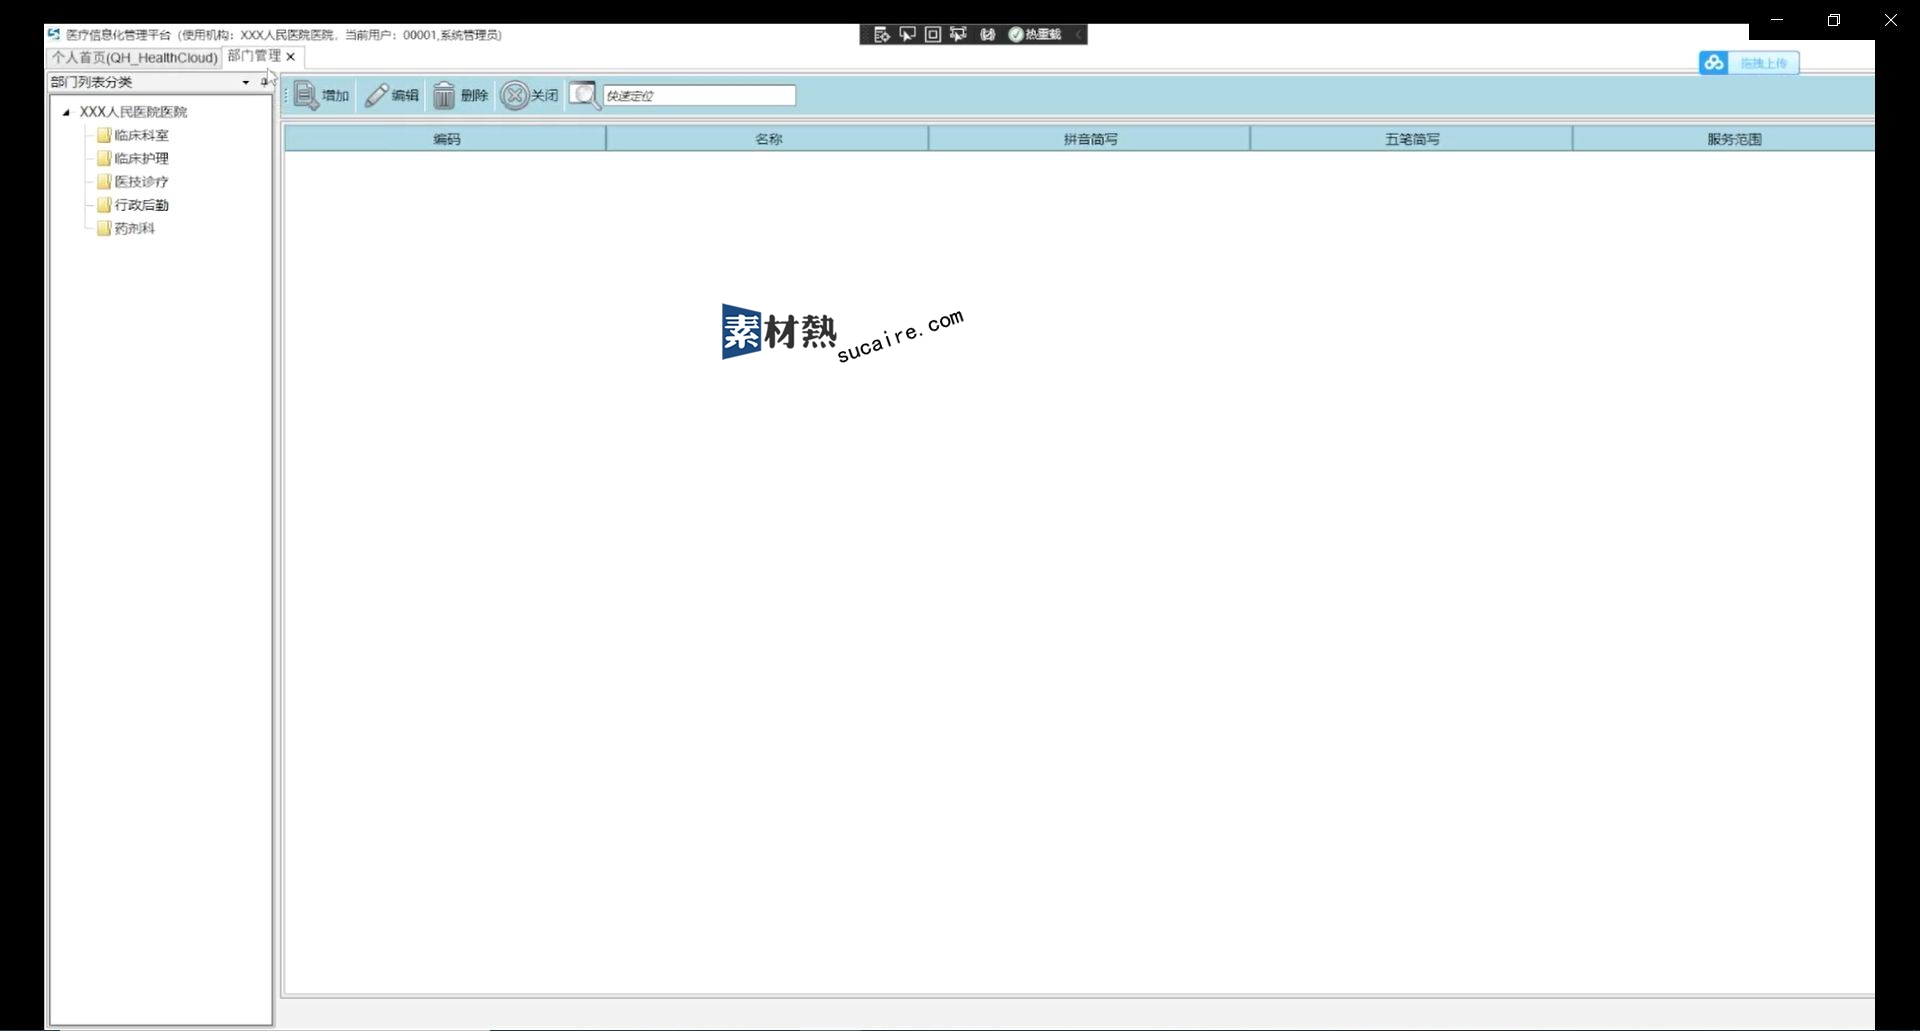This screenshot has width=1920, height=1031.
Task: Click the 热重载 hot reload button
Action: pyautogui.click(x=1035, y=35)
